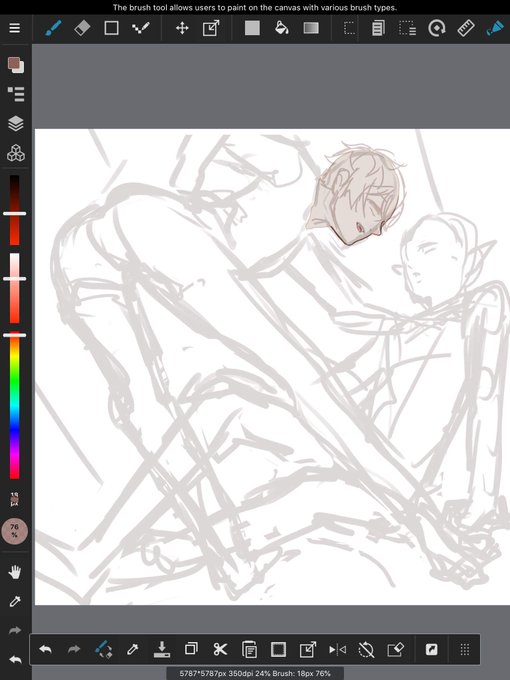Viewport: 510px width, 680px height.
Task: Select the blue pen tool at toolbar end
Action: (495, 28)
